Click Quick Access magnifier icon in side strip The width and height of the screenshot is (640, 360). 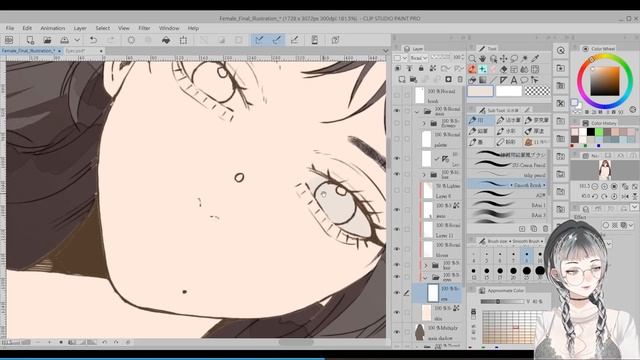[x=561, y=51]
